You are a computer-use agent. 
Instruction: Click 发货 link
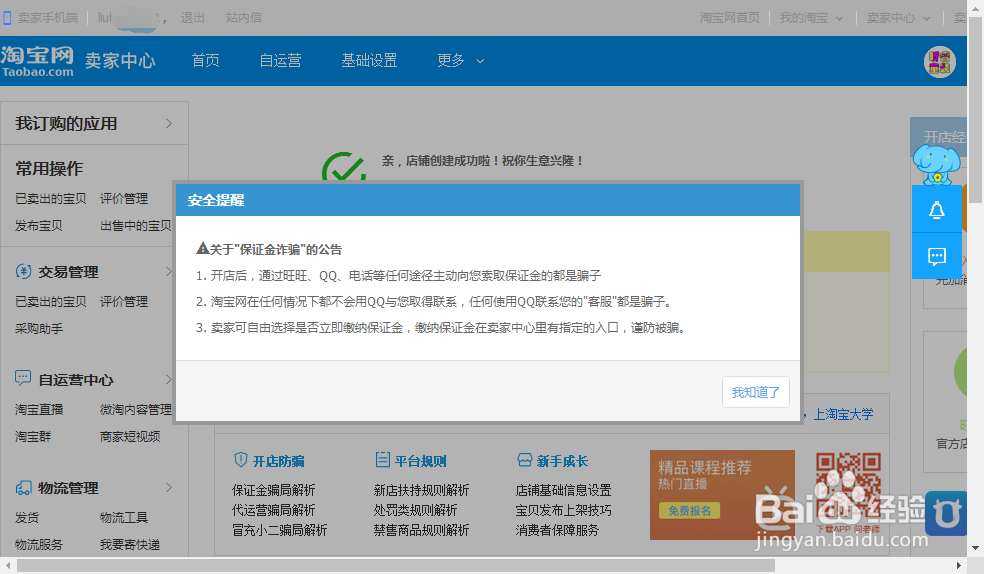pos(27,517)
